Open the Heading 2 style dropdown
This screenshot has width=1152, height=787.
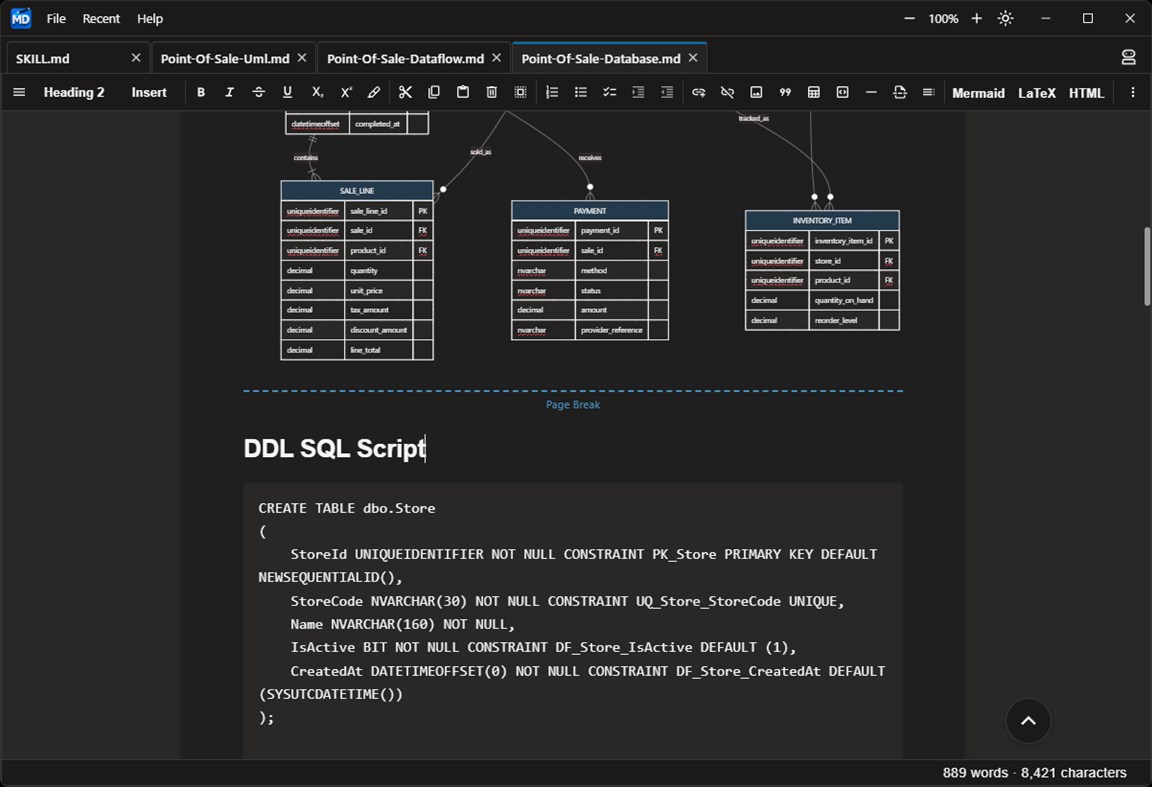(73, 93)
